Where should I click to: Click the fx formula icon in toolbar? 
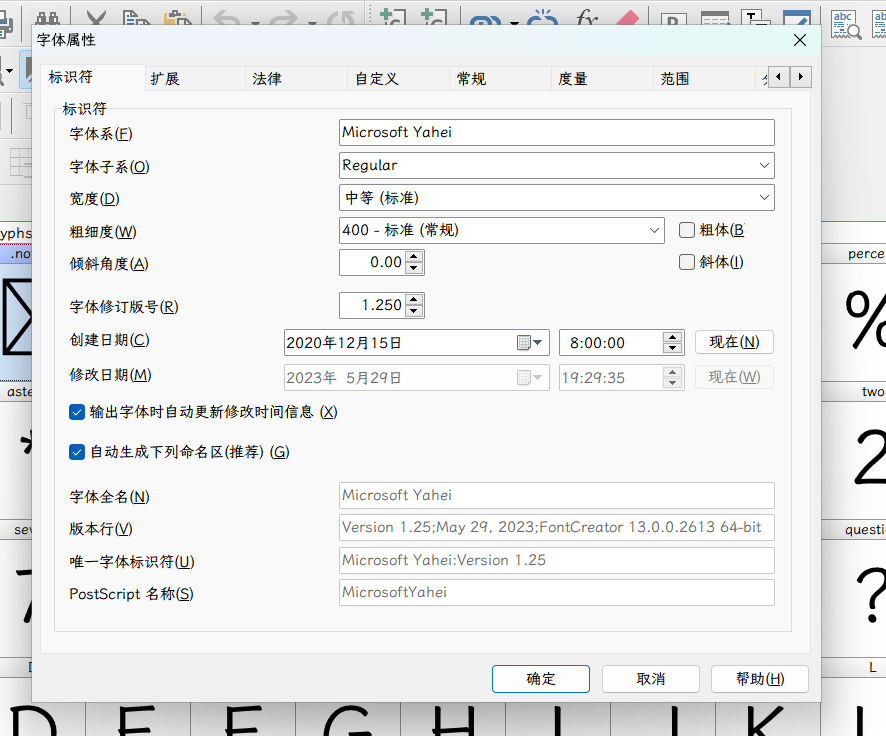point(587,17)
